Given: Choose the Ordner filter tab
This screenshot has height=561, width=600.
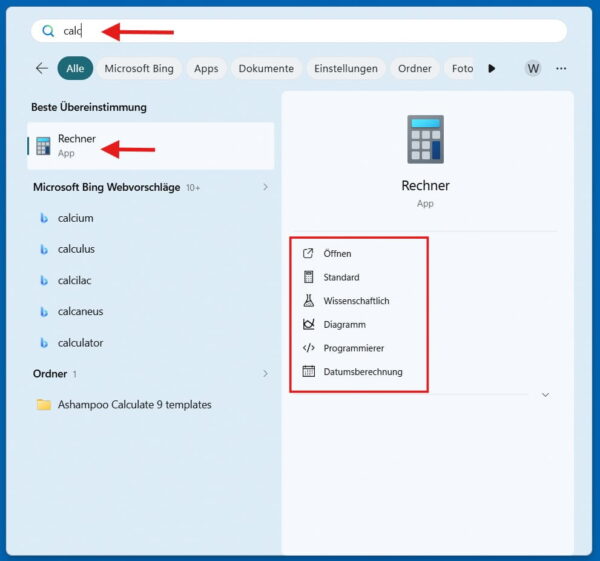Looking at the screenshot, I should [415, 68].
